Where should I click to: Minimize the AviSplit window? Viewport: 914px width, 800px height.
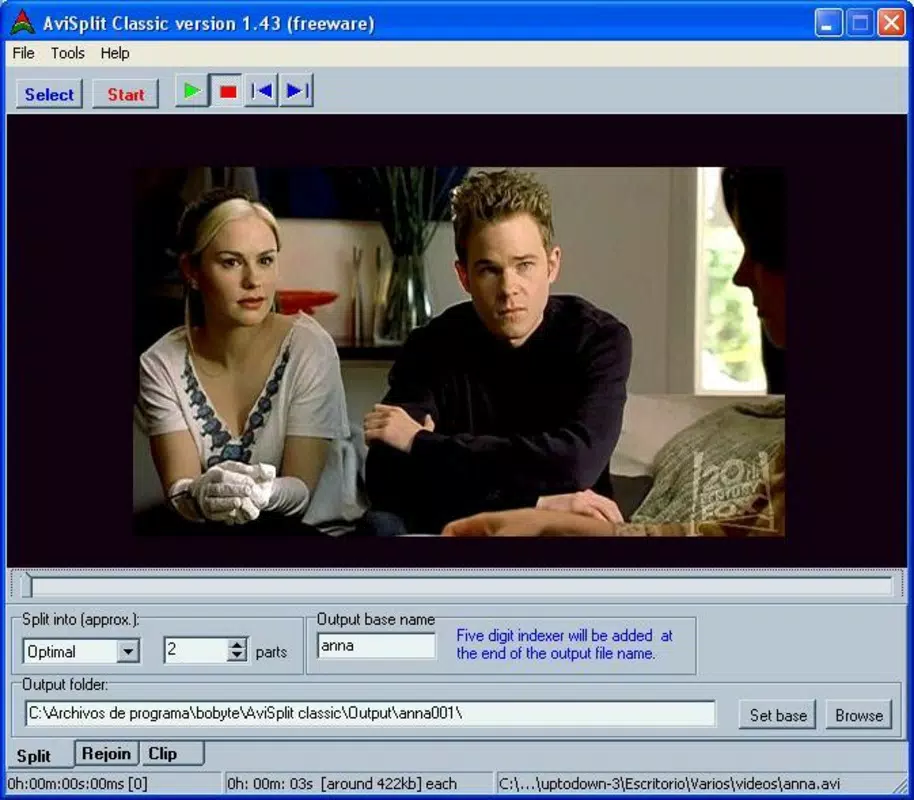coord(828,23)
